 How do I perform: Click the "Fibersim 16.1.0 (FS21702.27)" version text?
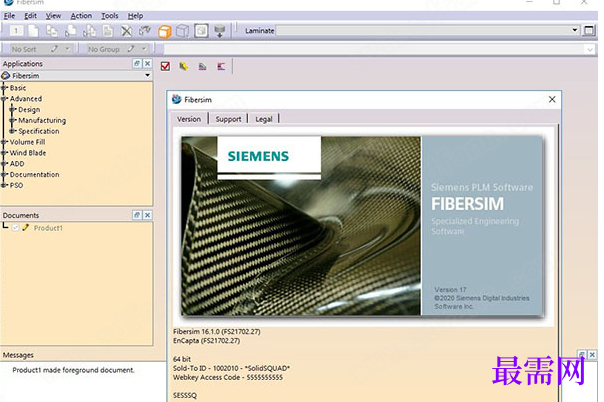216,332
